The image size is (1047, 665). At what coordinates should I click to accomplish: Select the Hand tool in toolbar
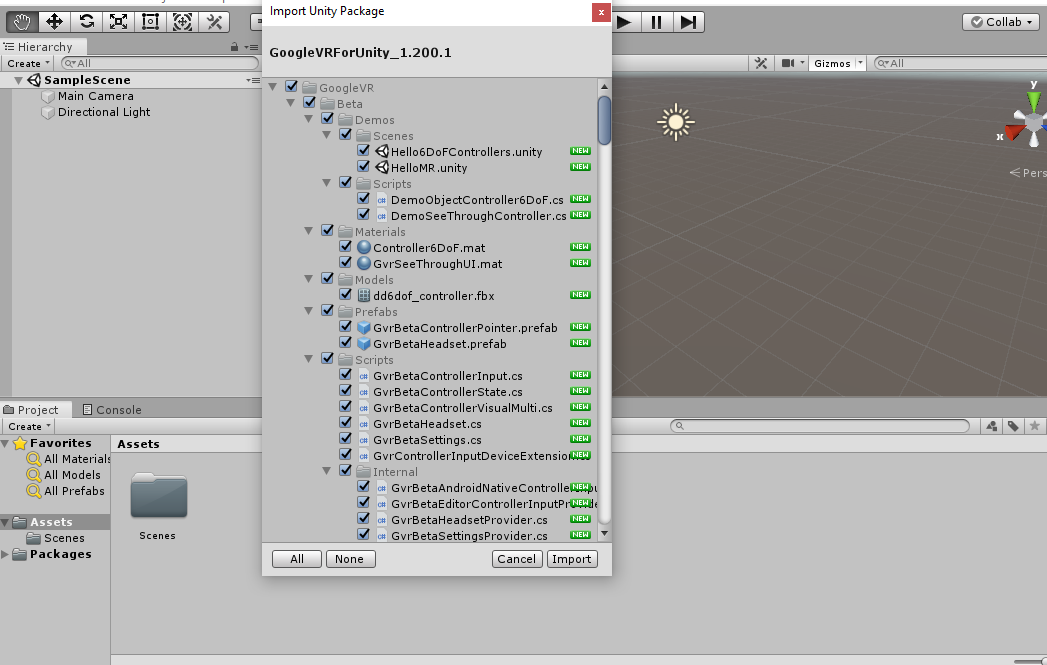tap(22, 22)
